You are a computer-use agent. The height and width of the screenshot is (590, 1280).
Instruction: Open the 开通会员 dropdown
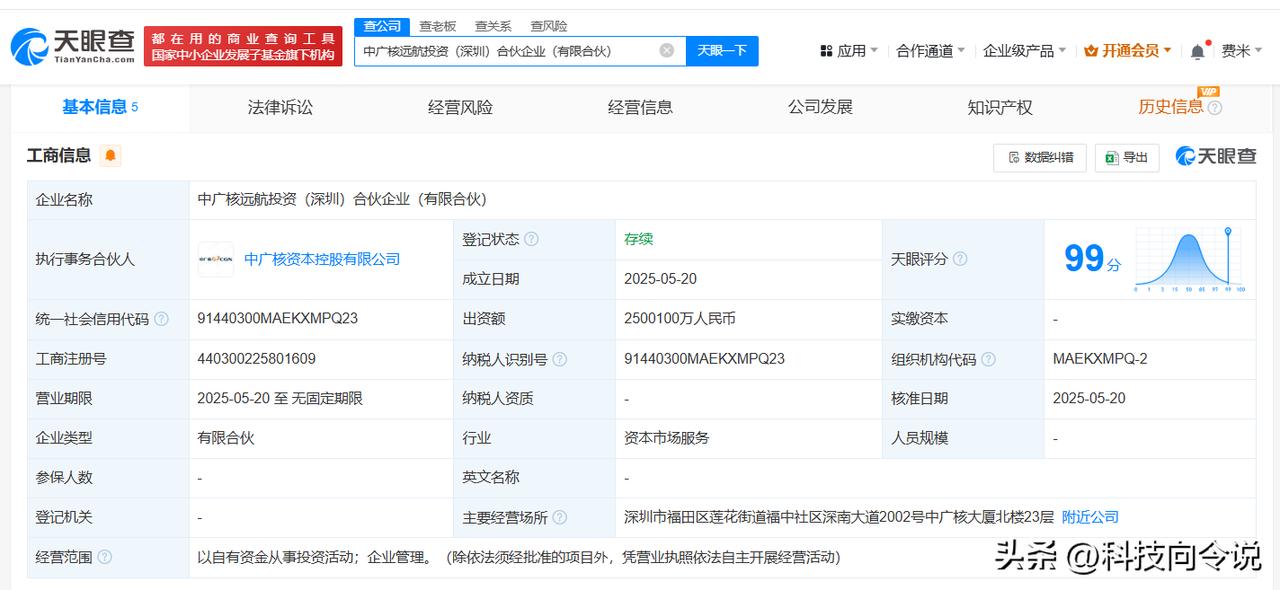point(1128,51)
